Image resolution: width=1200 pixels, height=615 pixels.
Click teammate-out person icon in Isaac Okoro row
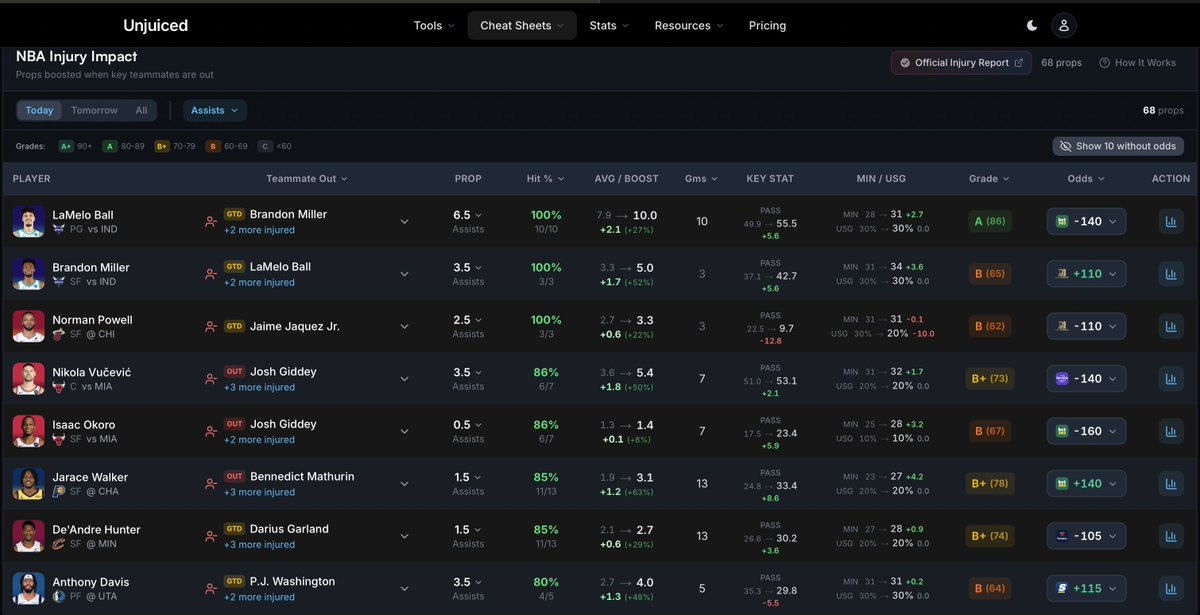(210, 431)
